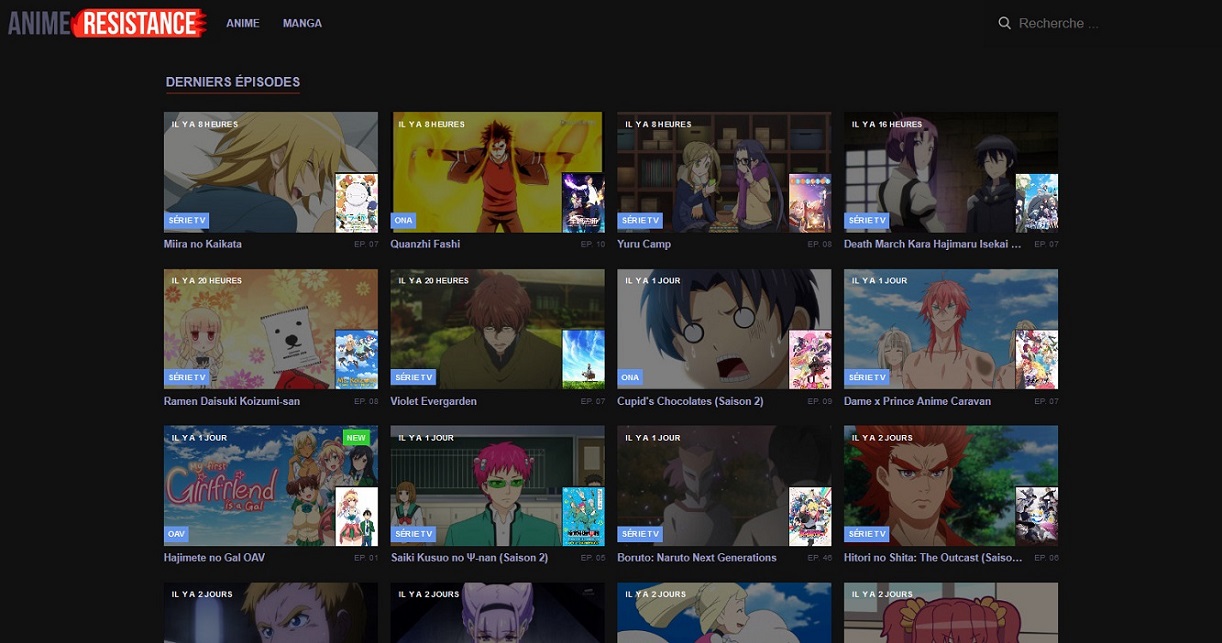The width and height of the screenshot is (1222, 643).
Task: Click the Saiki Kusuo no Ψ-nan title
Action: coord(469,558)
